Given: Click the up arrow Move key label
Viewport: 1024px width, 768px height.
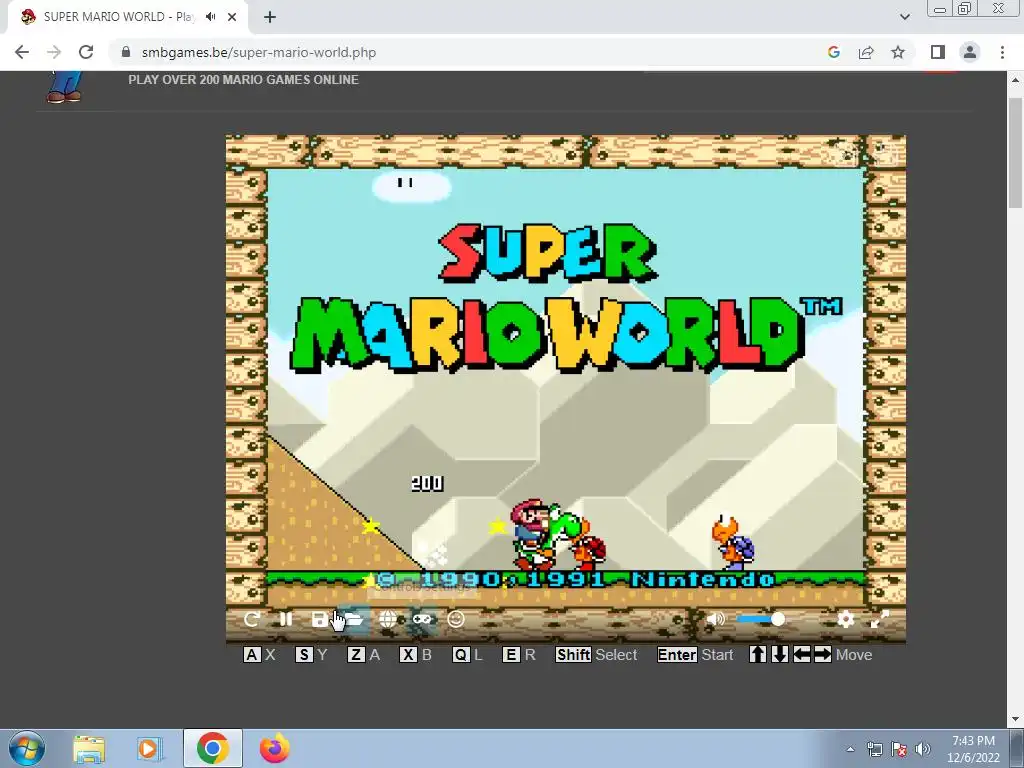Looking at the screenshot, I should (x=758, y=654).
